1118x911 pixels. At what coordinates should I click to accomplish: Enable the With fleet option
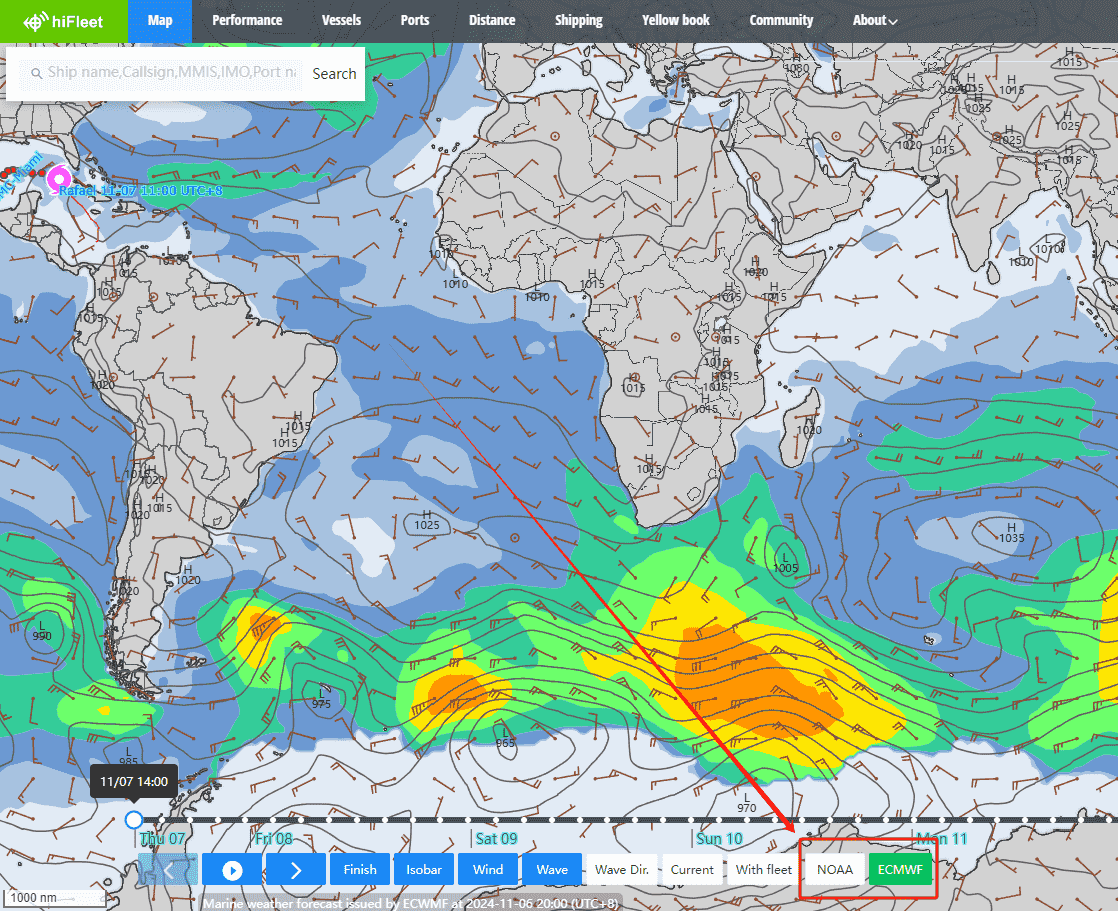point(764,870)
